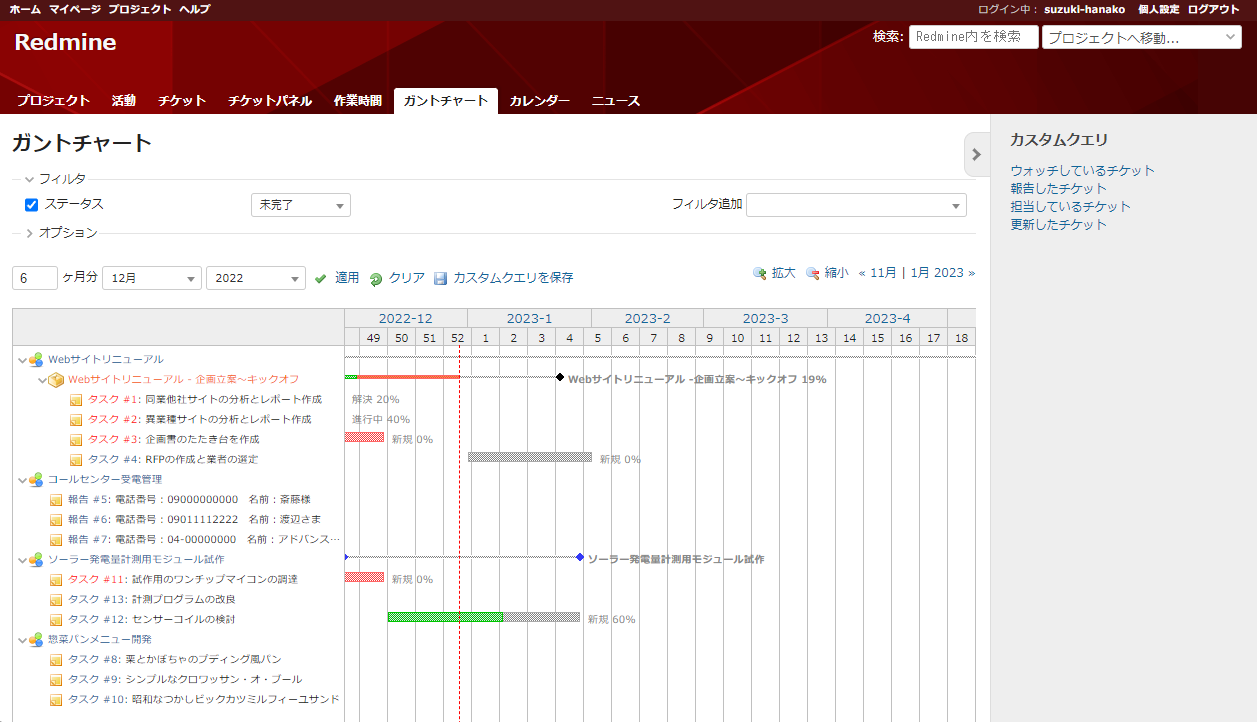Open 担当しているチケット custom query
The image size is (1257, 722).
(1070, 207)
